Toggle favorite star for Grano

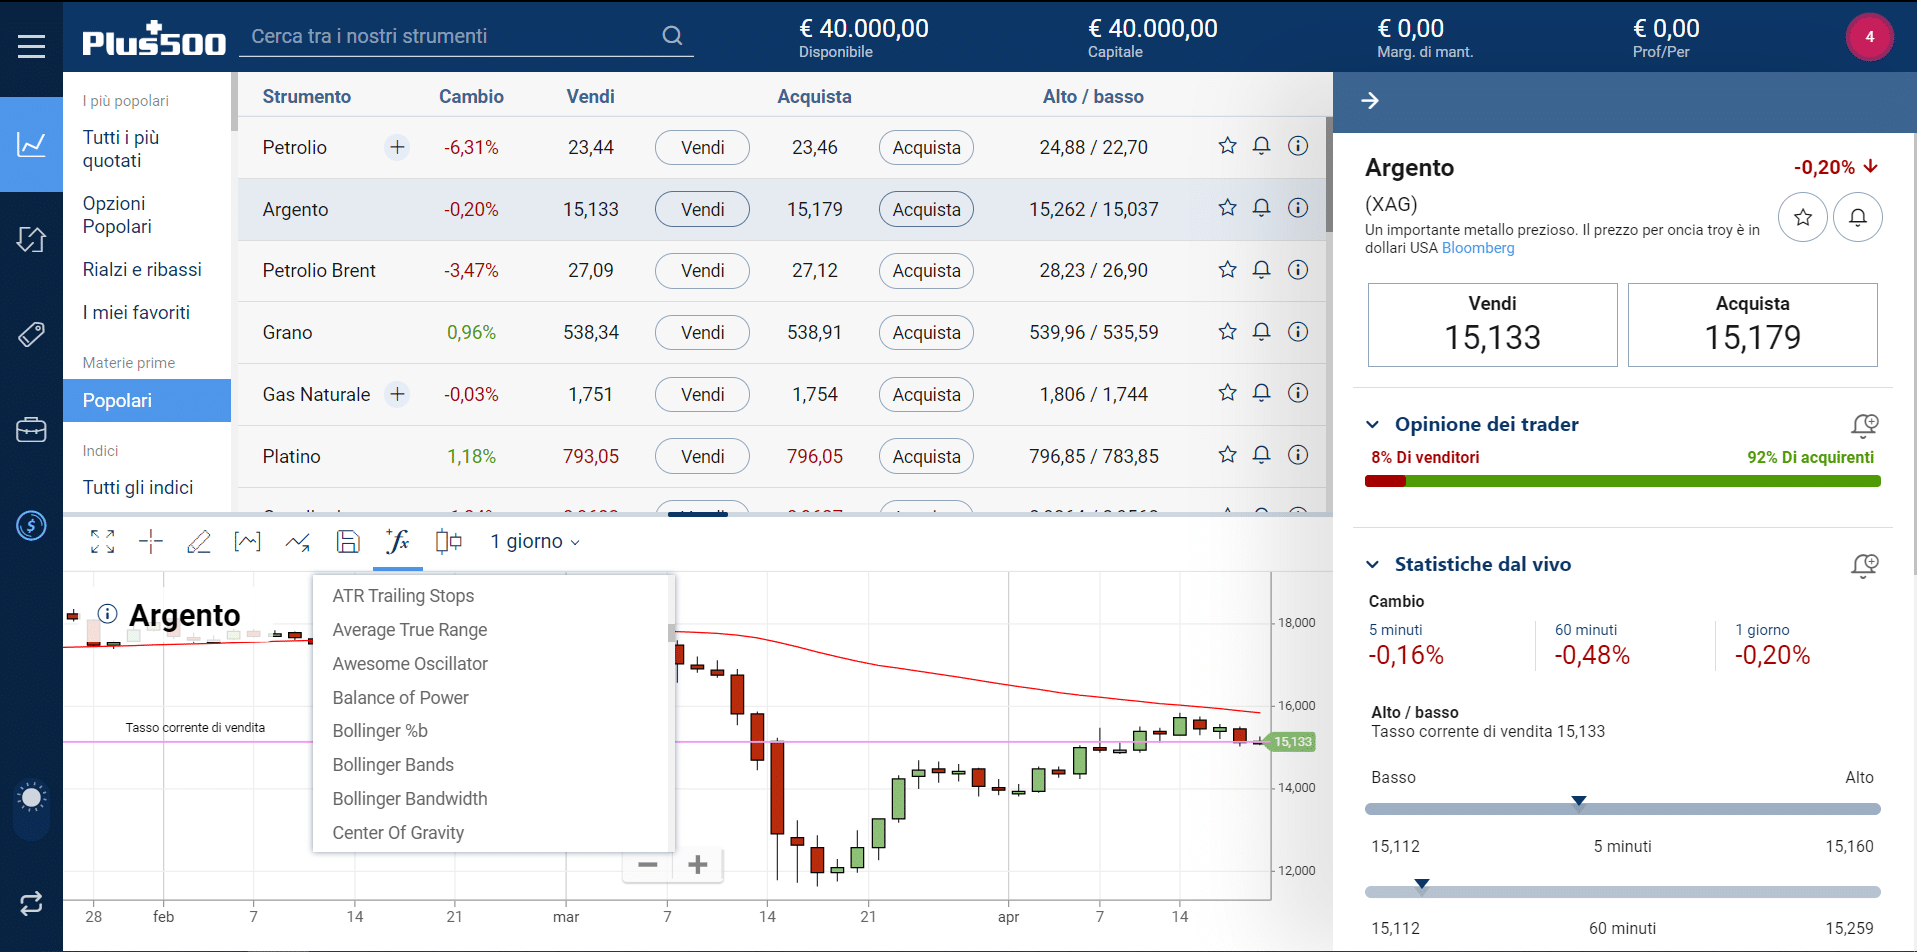tap(1227, 332)
